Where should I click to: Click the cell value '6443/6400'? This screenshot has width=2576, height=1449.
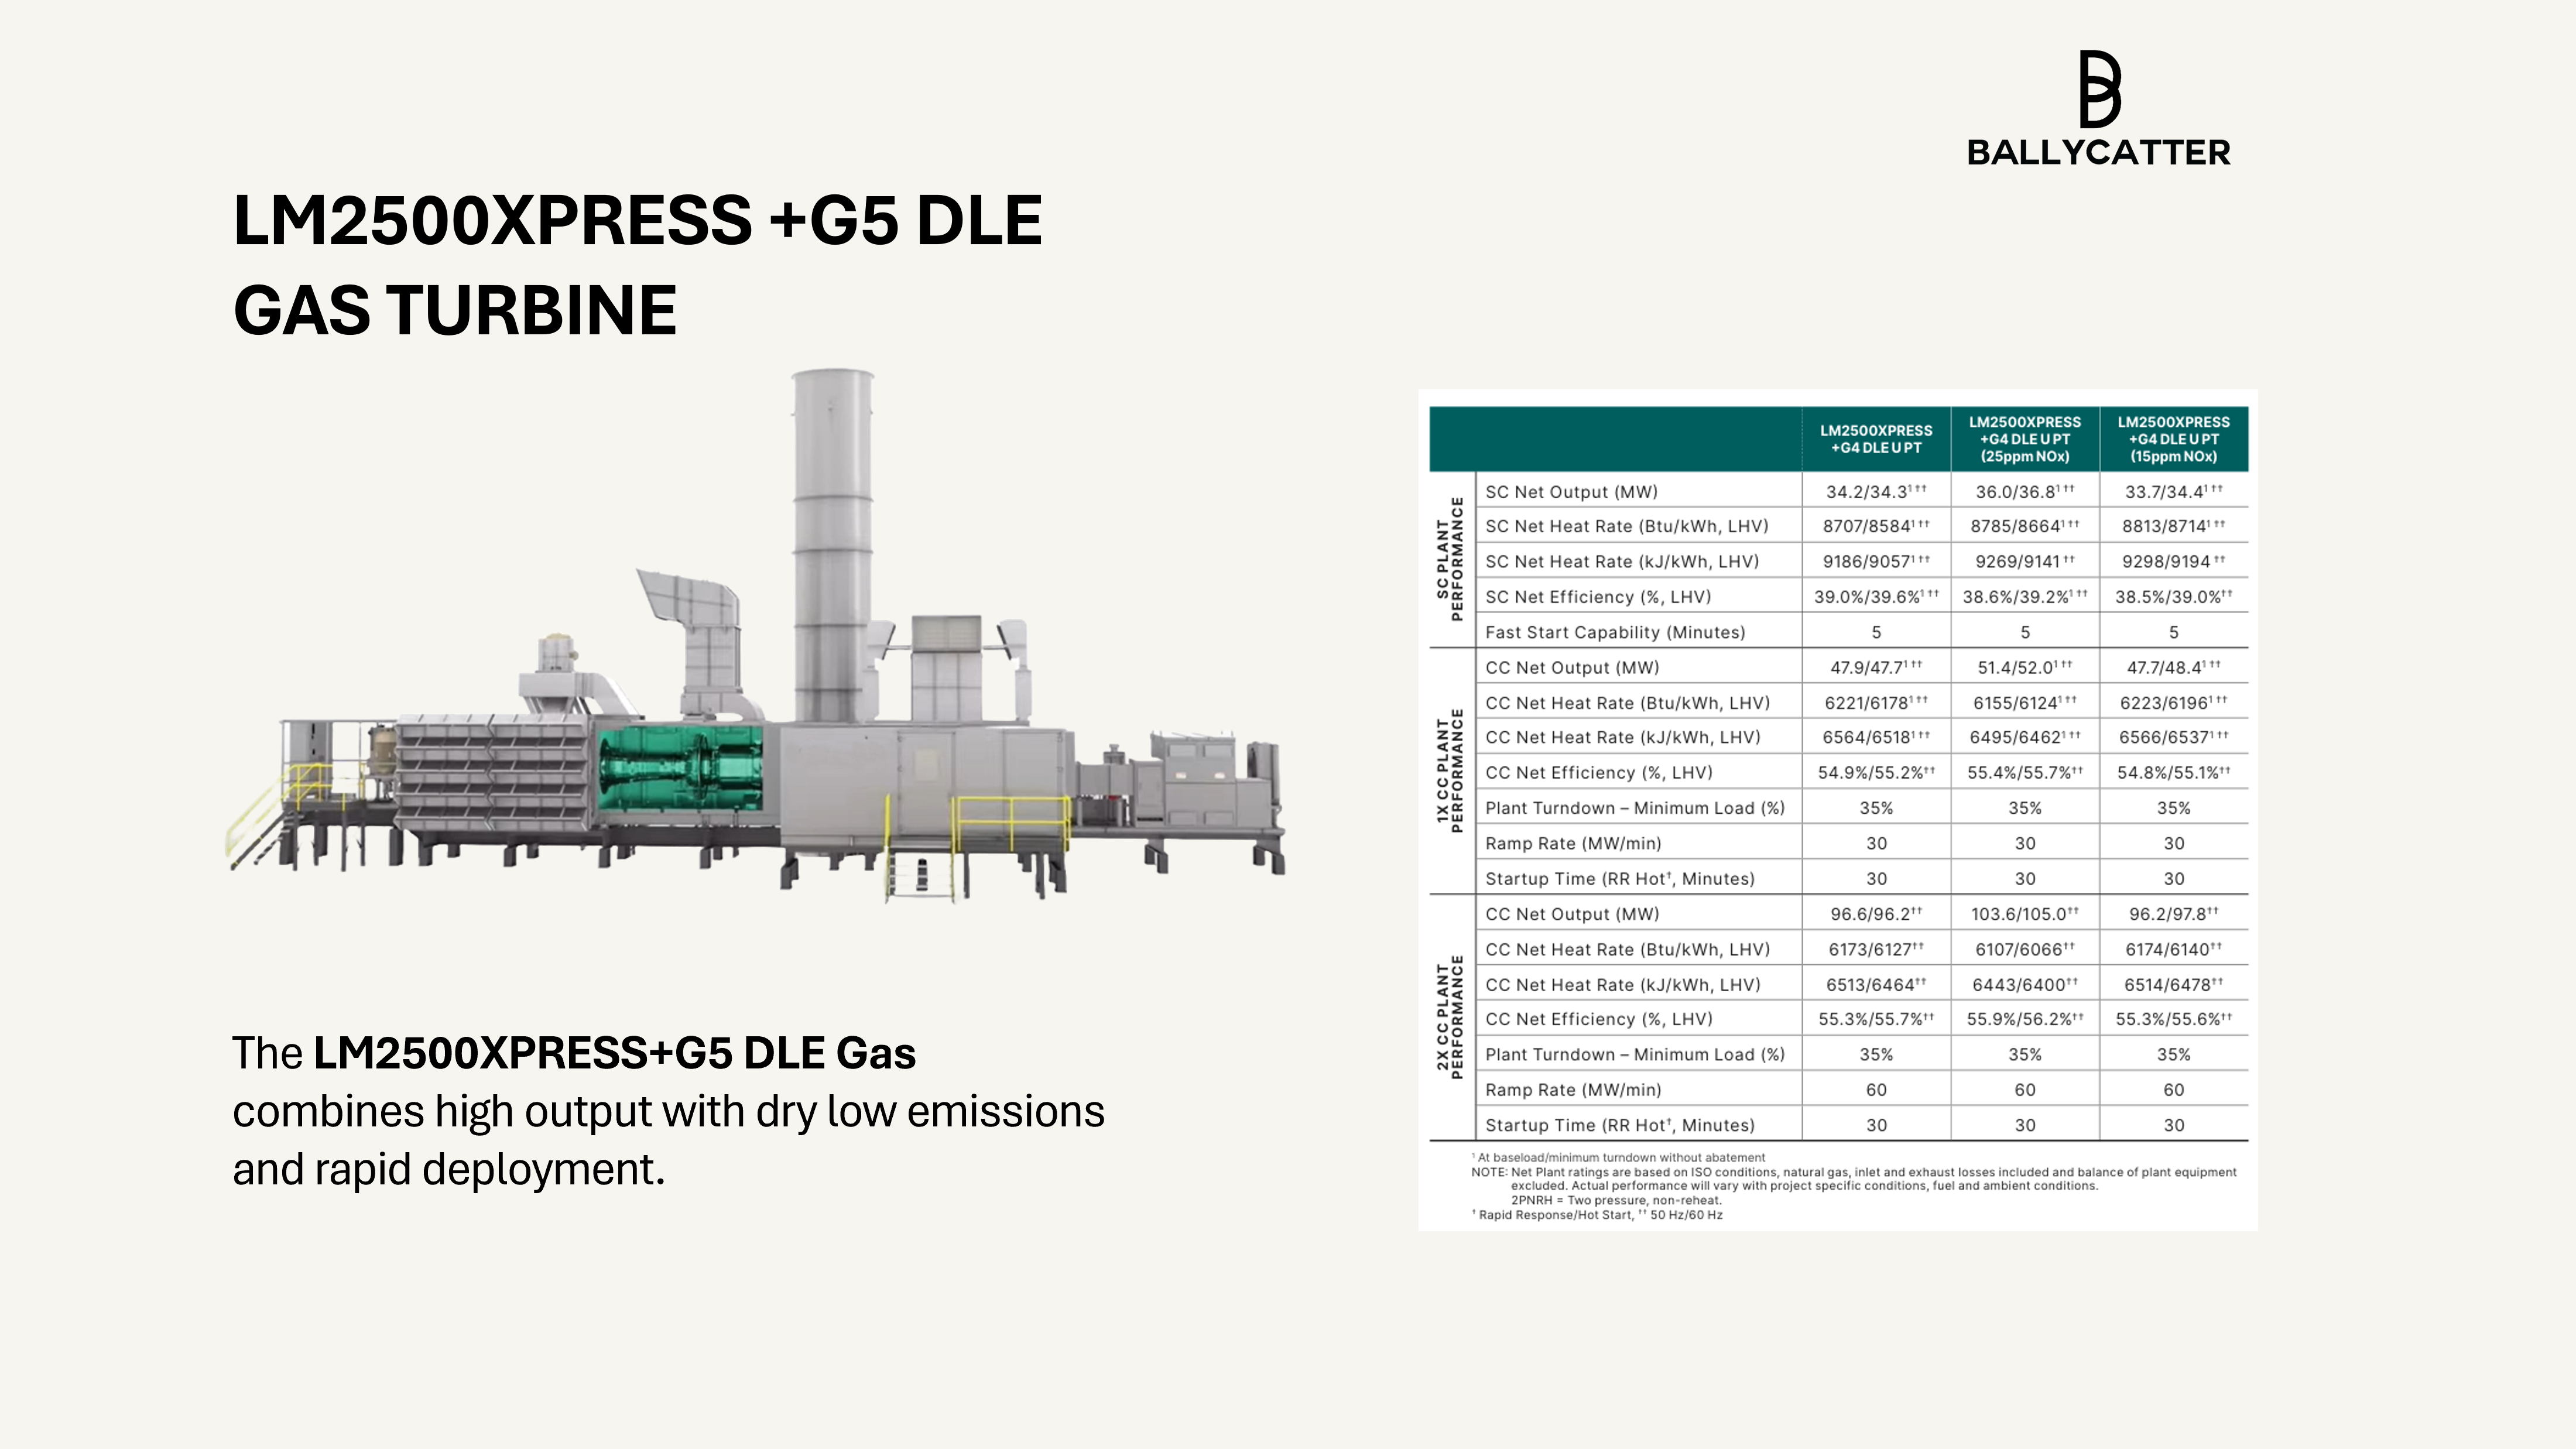(2025, 985)
